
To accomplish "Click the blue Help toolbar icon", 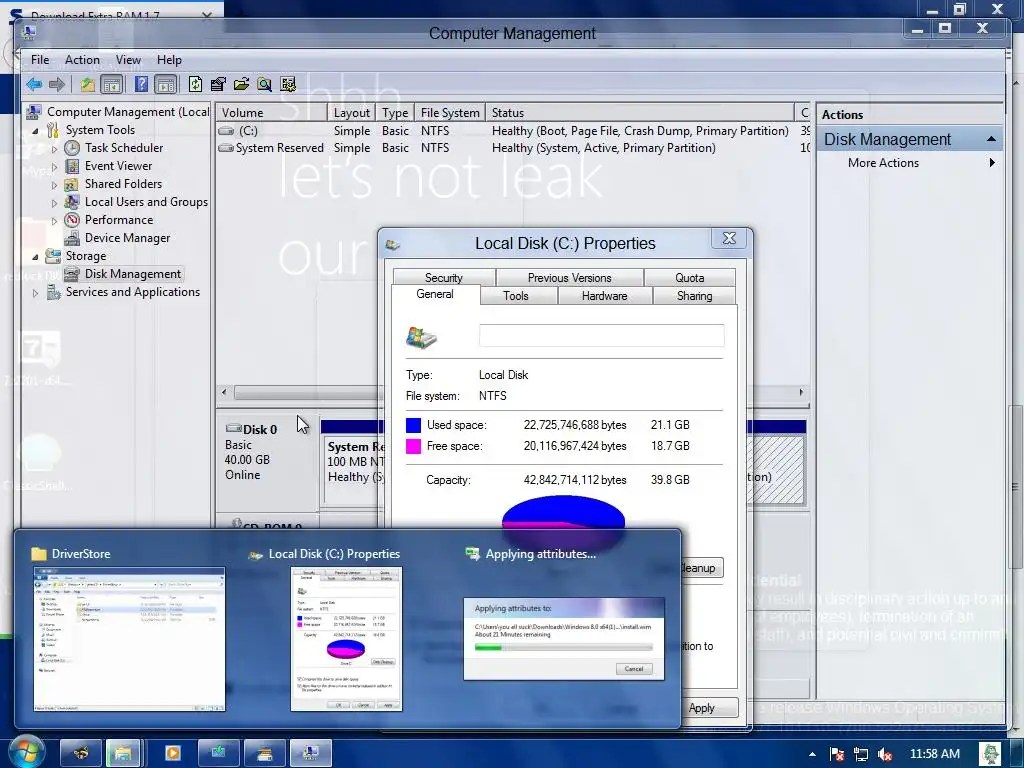I will 141,84.
